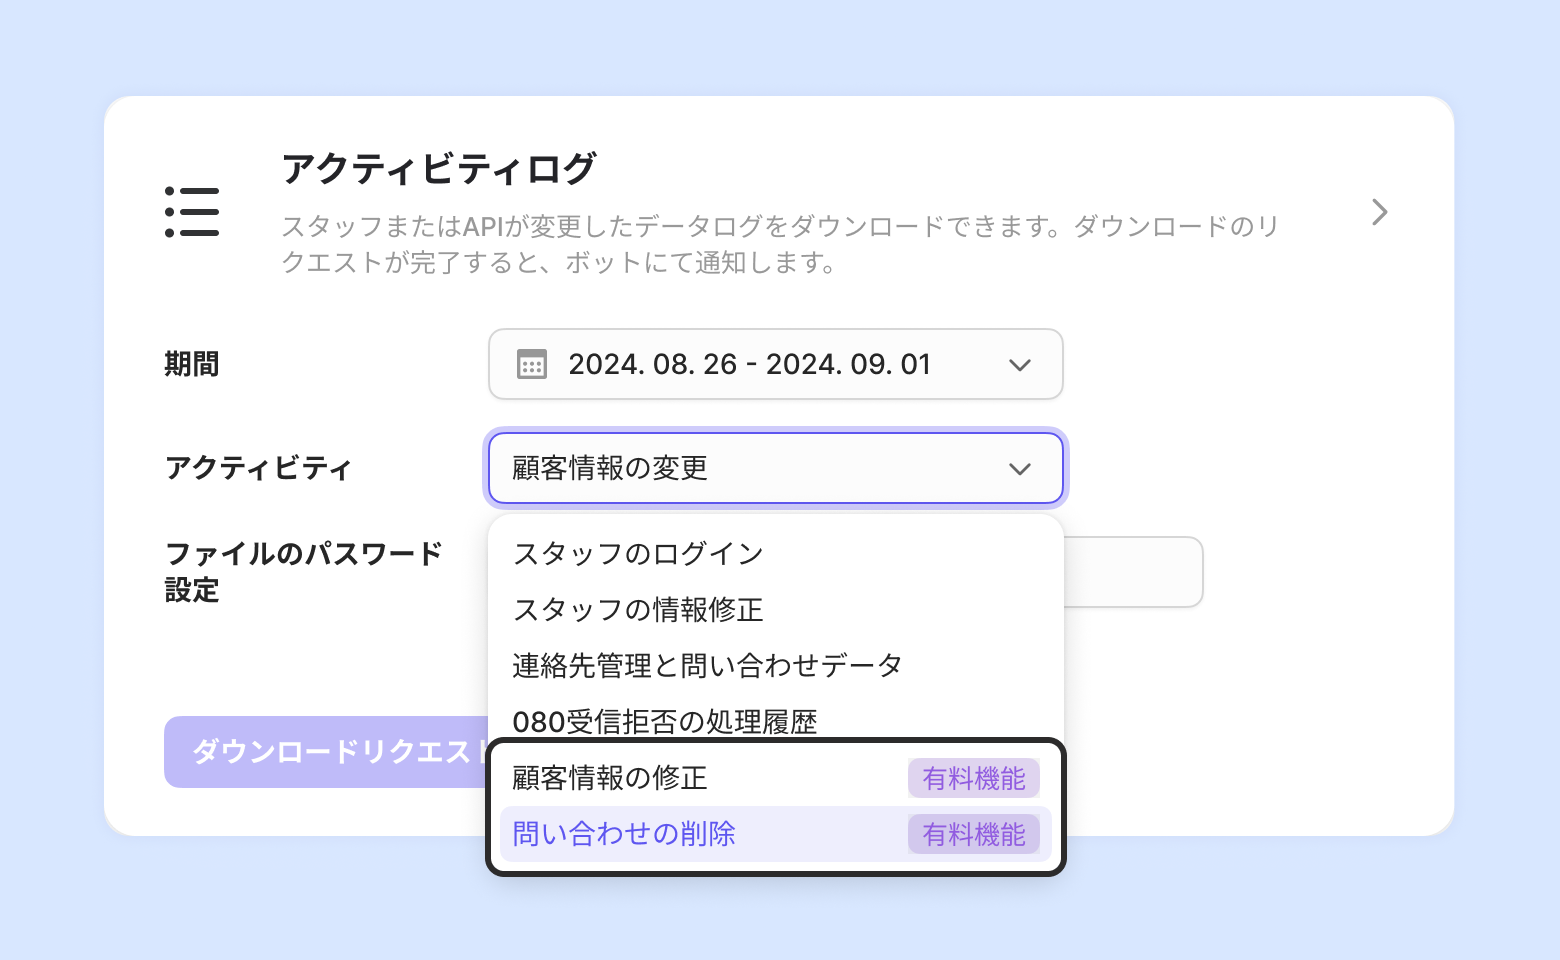Choose 問い合わせの削除 option
The height and width of the screenshot is (960, 1560).
(x=624, y=834)
